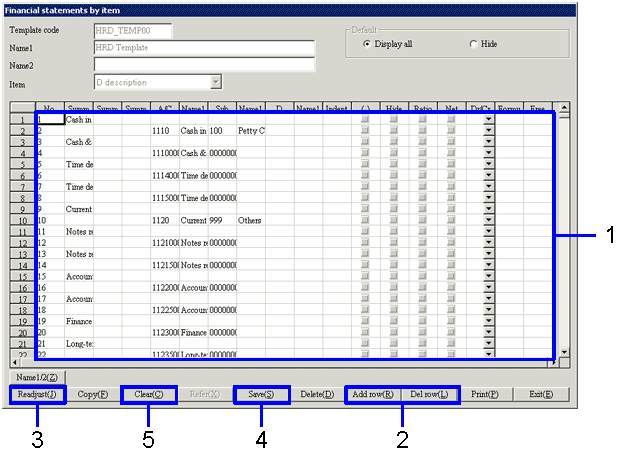
Task: Select the Display all radio button
Action: click(367, 44)
